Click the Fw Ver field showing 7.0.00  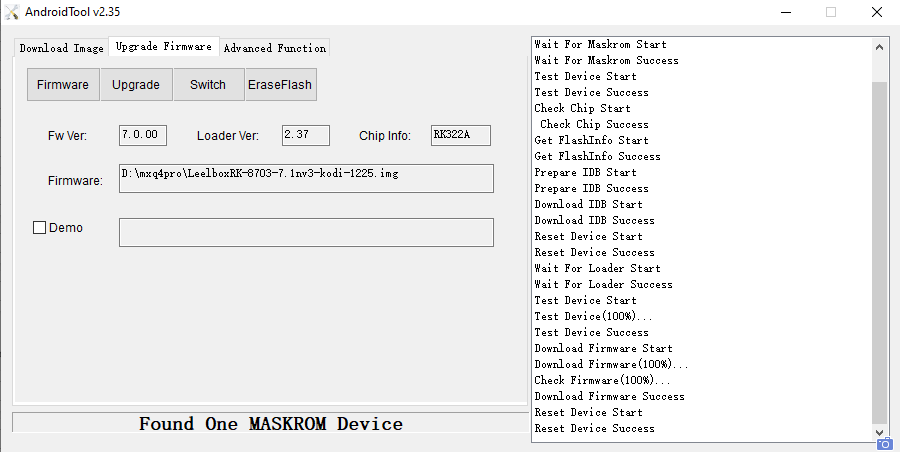coord(143,135)
